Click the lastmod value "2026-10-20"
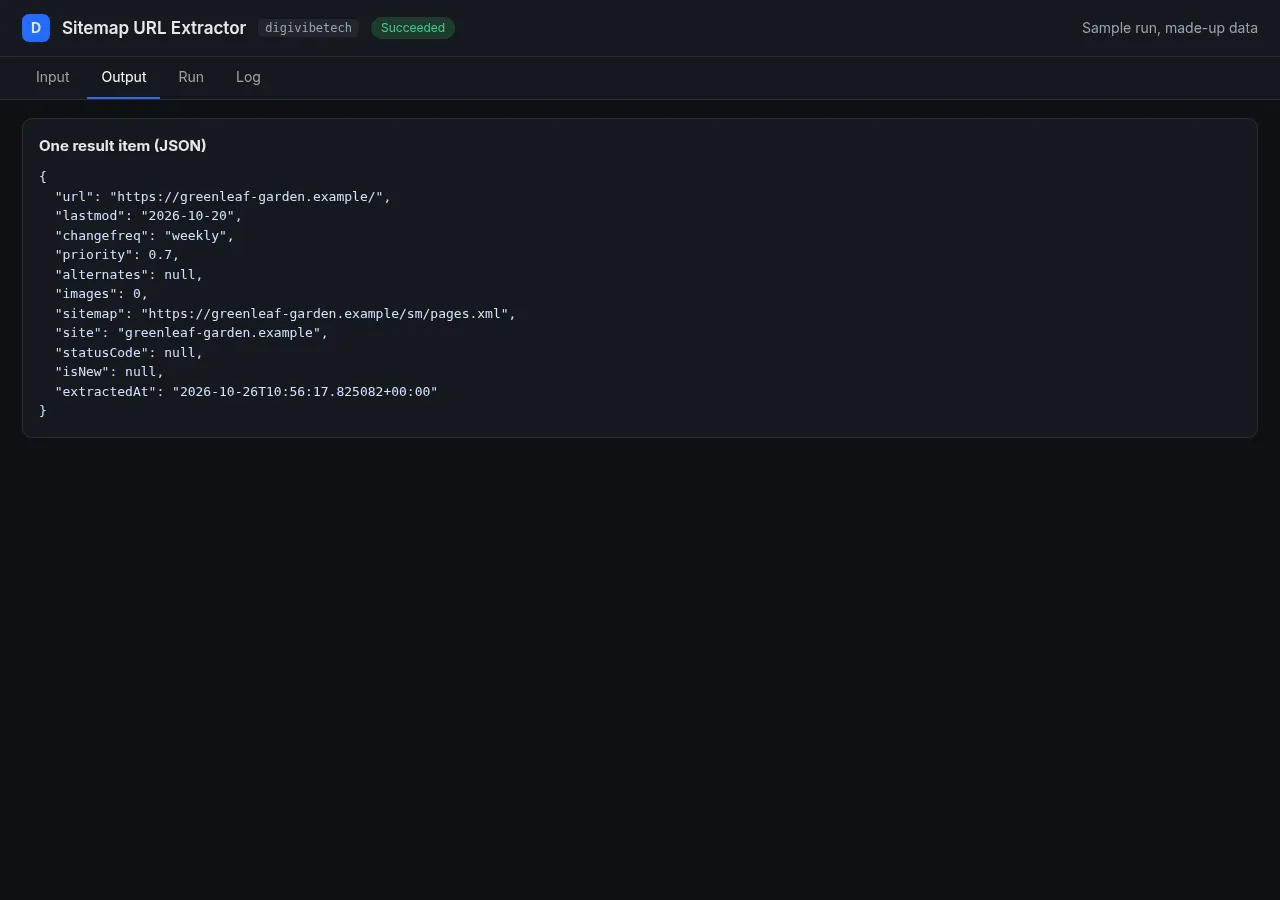The height and width of the screenshot is (900, 1280). (x=188, y=216)
